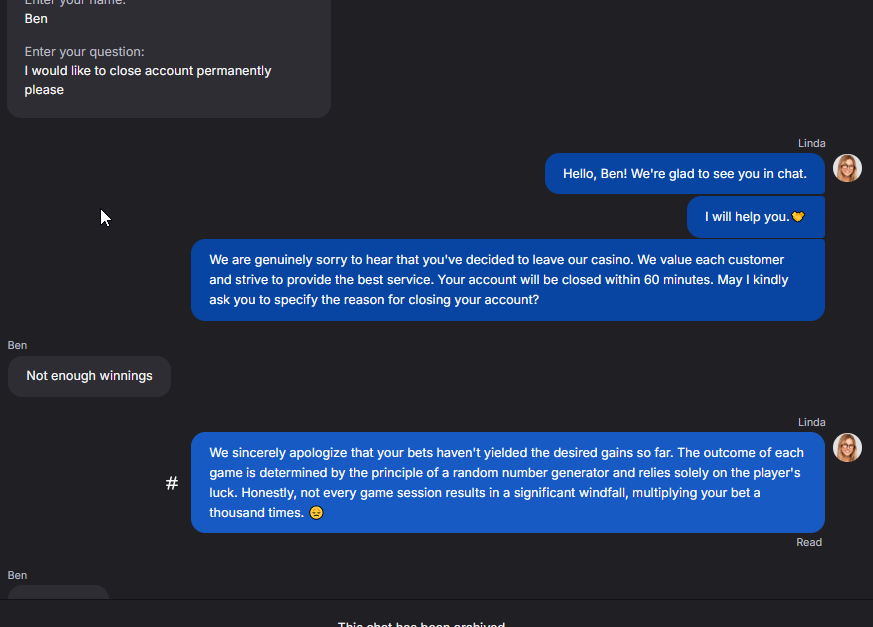Click the 'This chat has been archived' notice
873x627 pixels.
[x=421, y=624]
